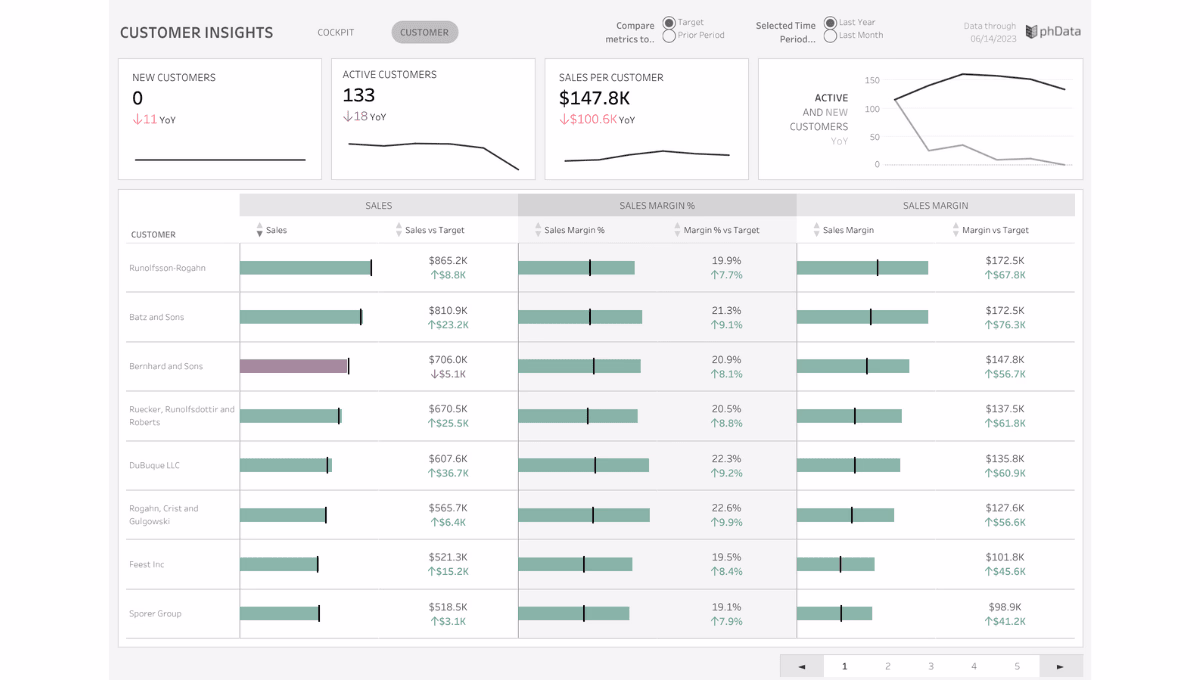Select the Runolfsson-Rogahn customer row label
Image resolution: width=1200 pixels, height=680 pixels.
click(x=167, y=268)
